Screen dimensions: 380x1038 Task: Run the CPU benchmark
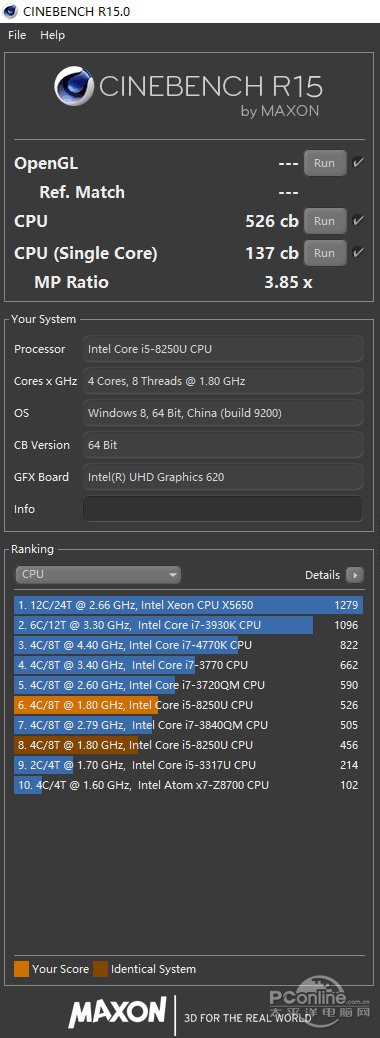(x=325, y=221)
